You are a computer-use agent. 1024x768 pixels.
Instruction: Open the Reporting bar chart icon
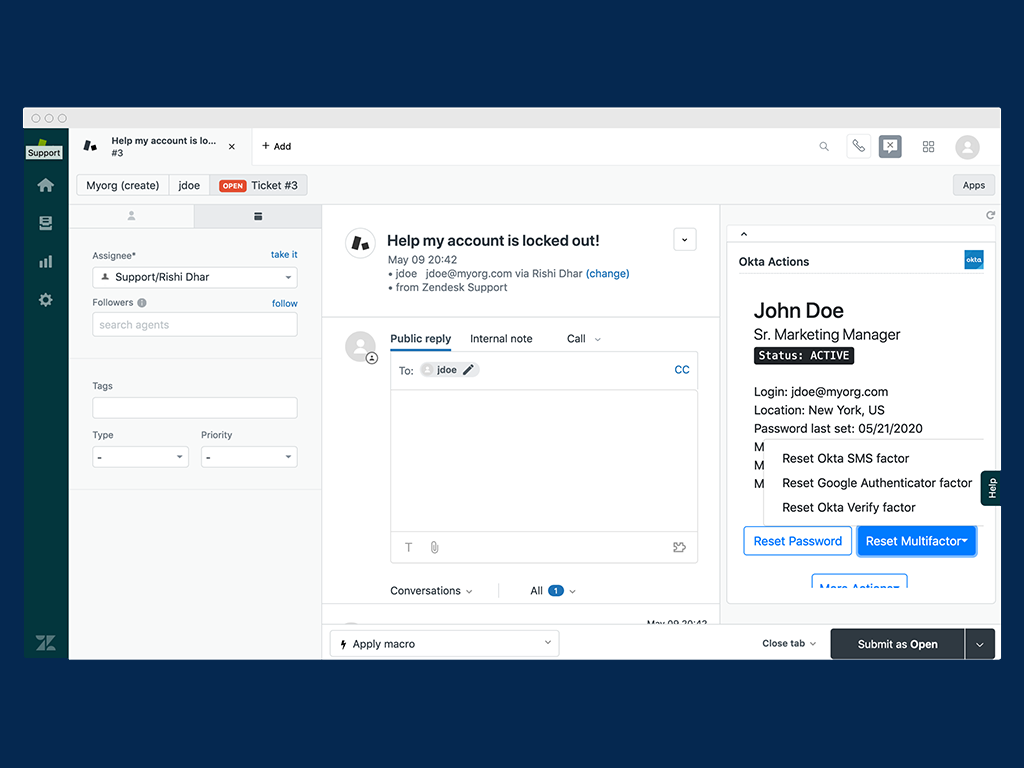point(45,262)
